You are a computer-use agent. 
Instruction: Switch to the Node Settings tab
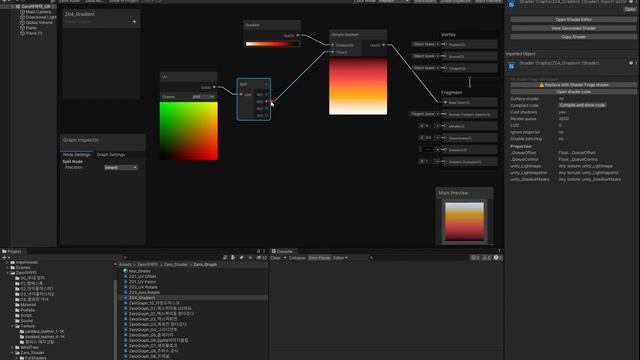(76, 155)
